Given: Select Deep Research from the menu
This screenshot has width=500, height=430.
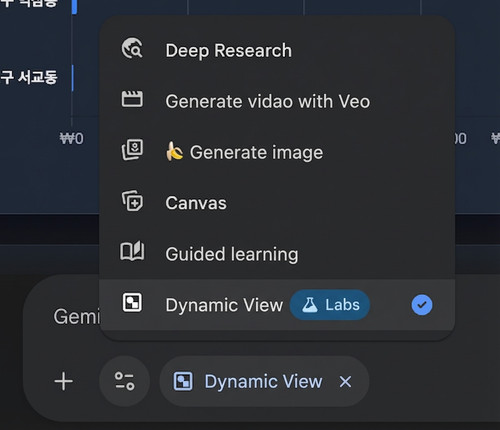Looking at the screenshot, I should 277,50.
